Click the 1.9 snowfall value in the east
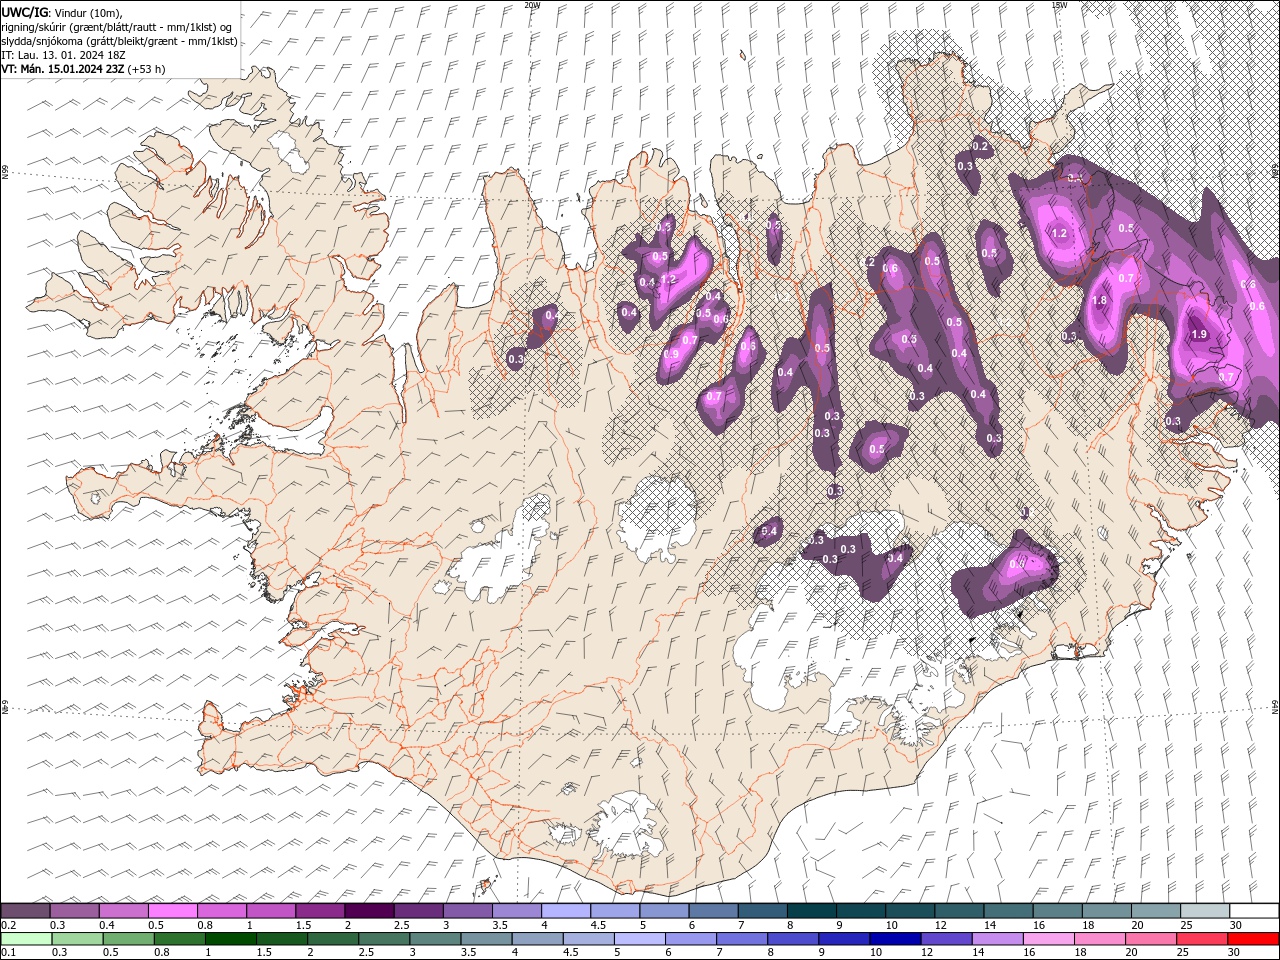This screenshot has height=960, width=1280. [1199, 334]
